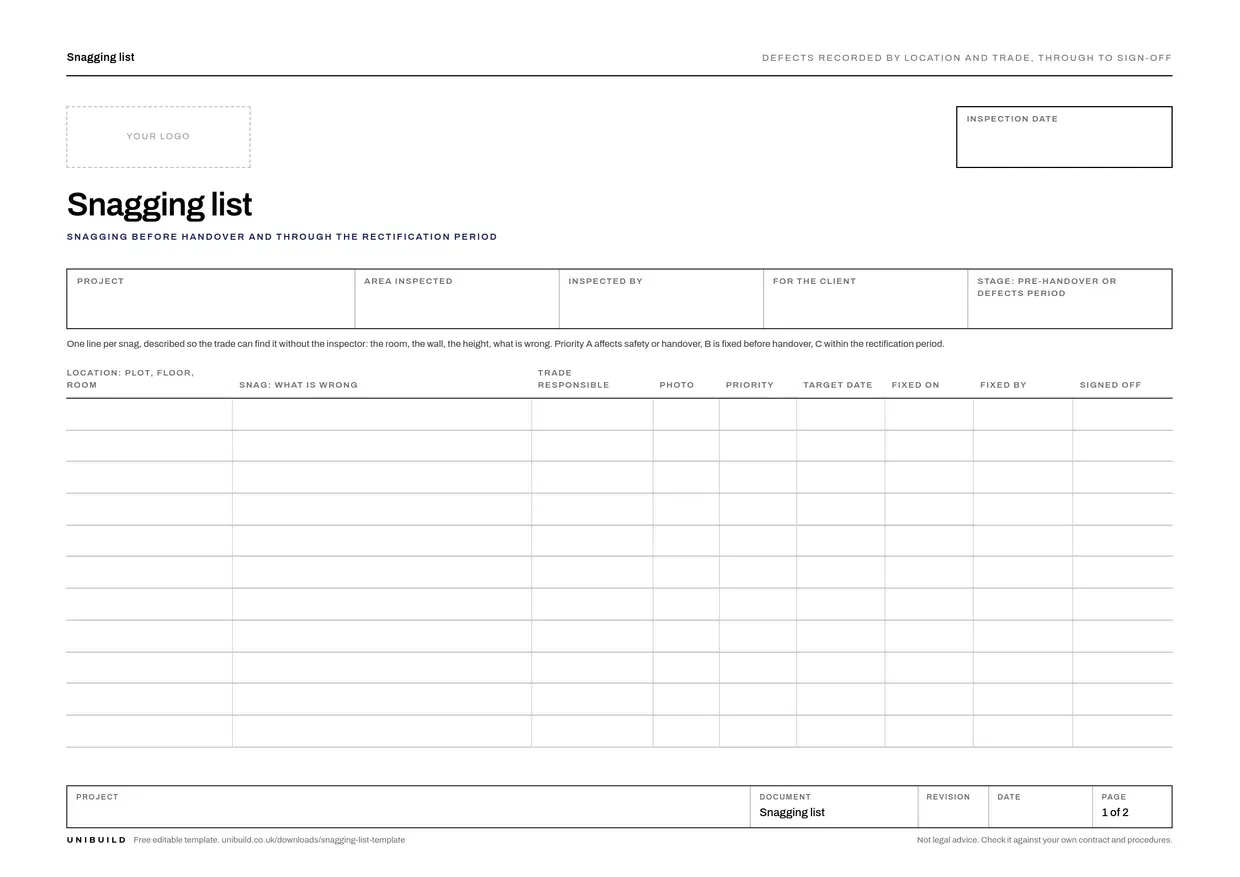Click the 'YOUR LOGO' placeholder box
1240x877 pixels.
point(158,137)
